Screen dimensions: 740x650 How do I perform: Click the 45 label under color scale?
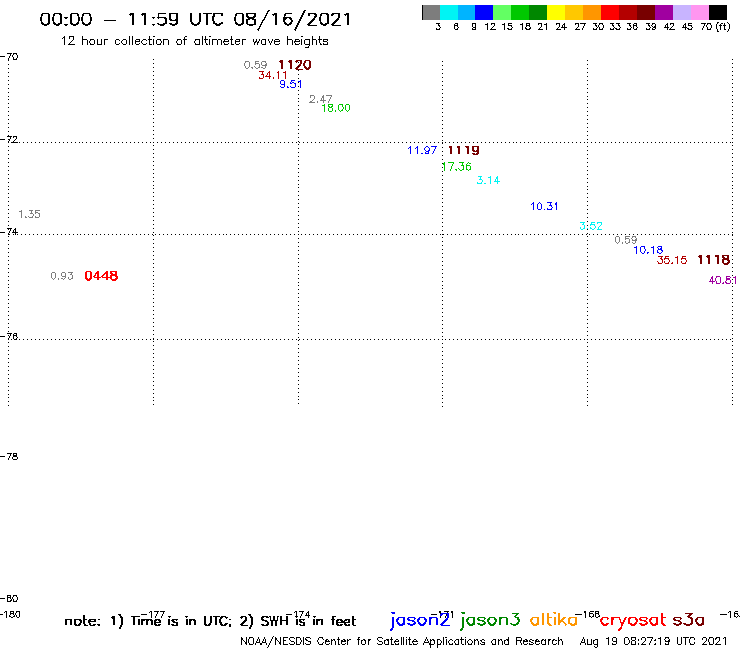(x=687, y=27)
